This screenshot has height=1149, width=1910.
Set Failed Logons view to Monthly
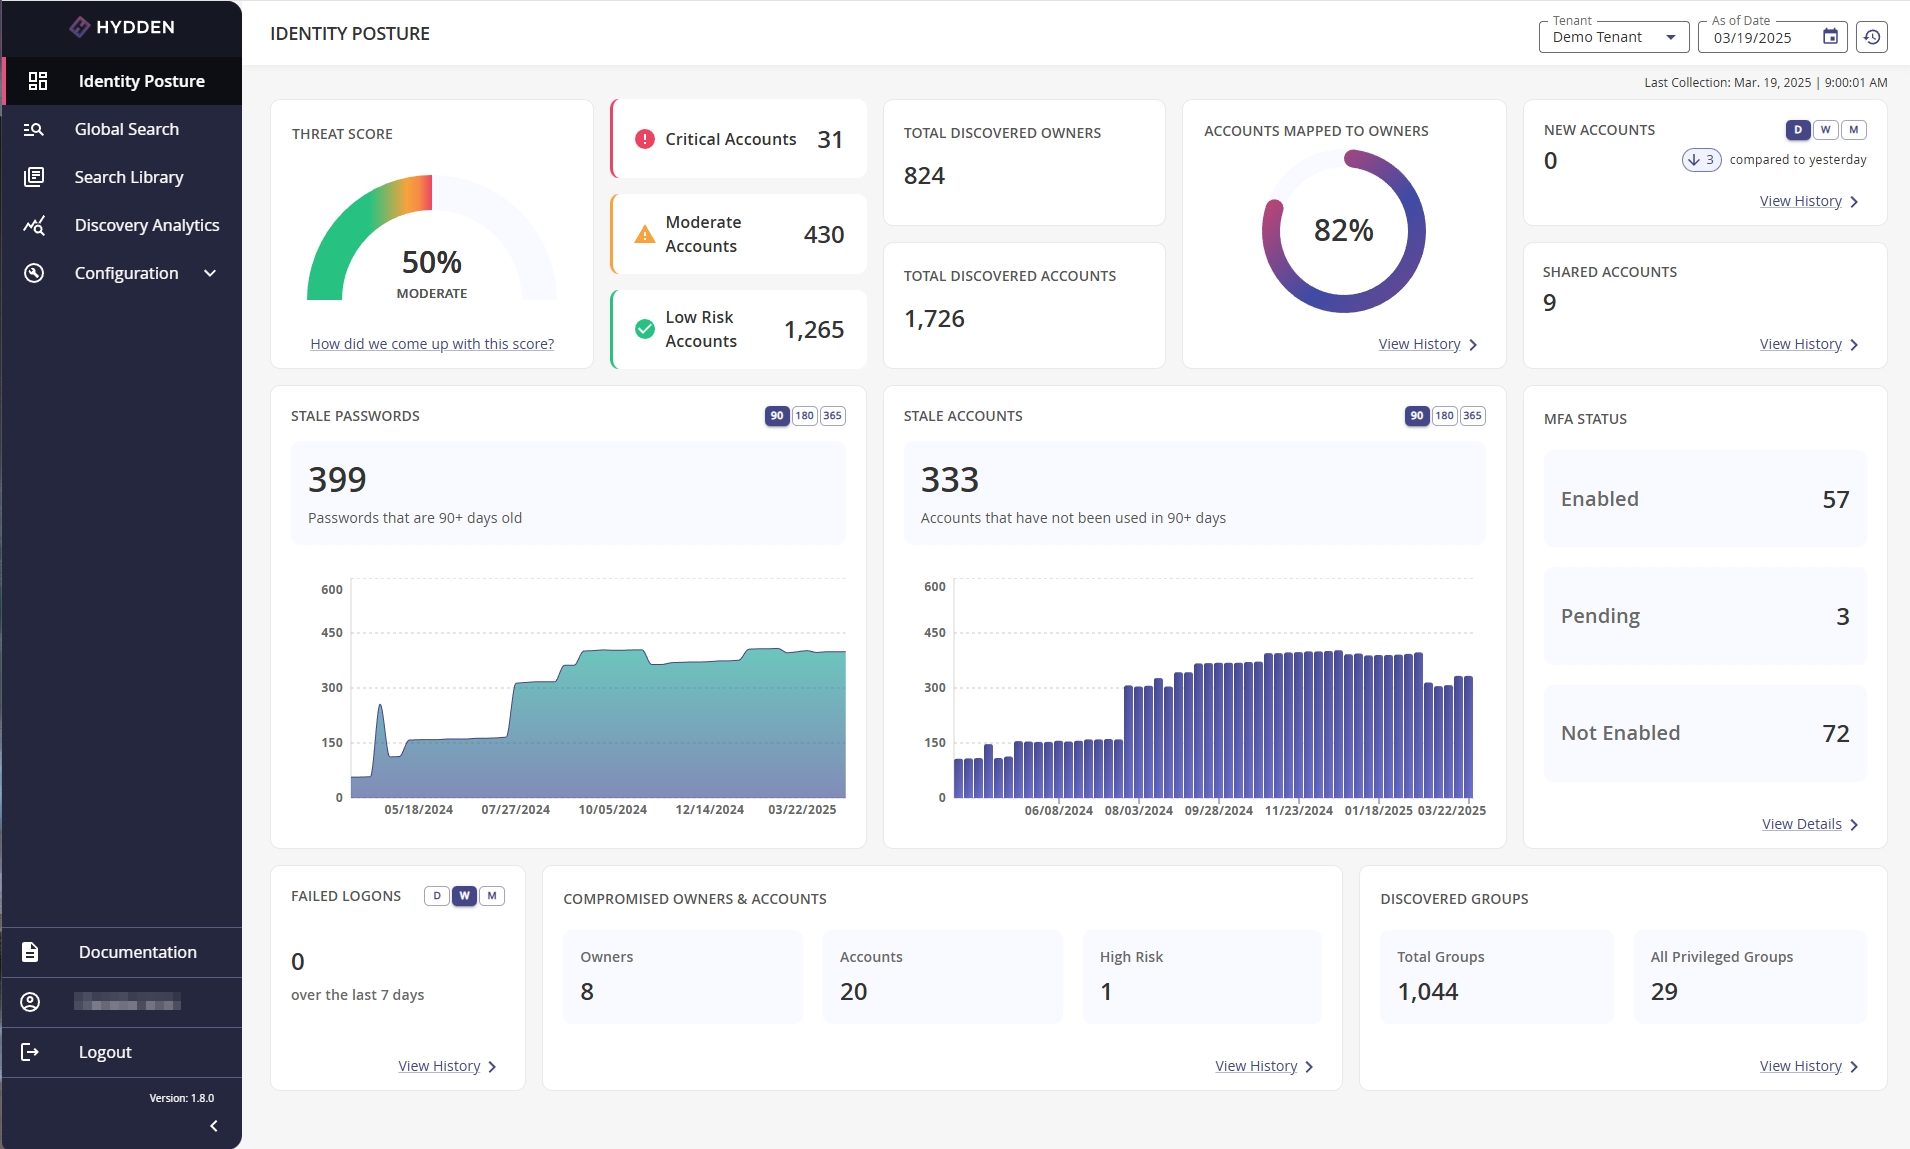pyautogui.click(x=491, y=896)
